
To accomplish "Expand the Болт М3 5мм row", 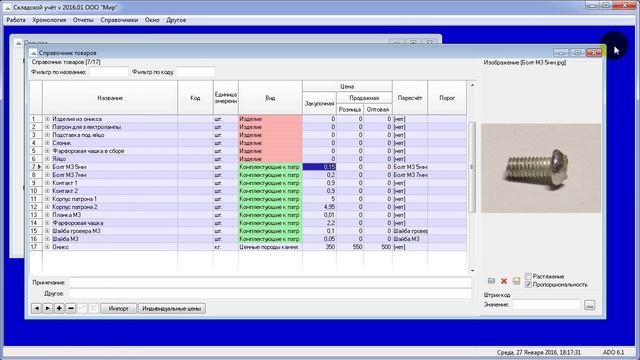I will point(47,167).
